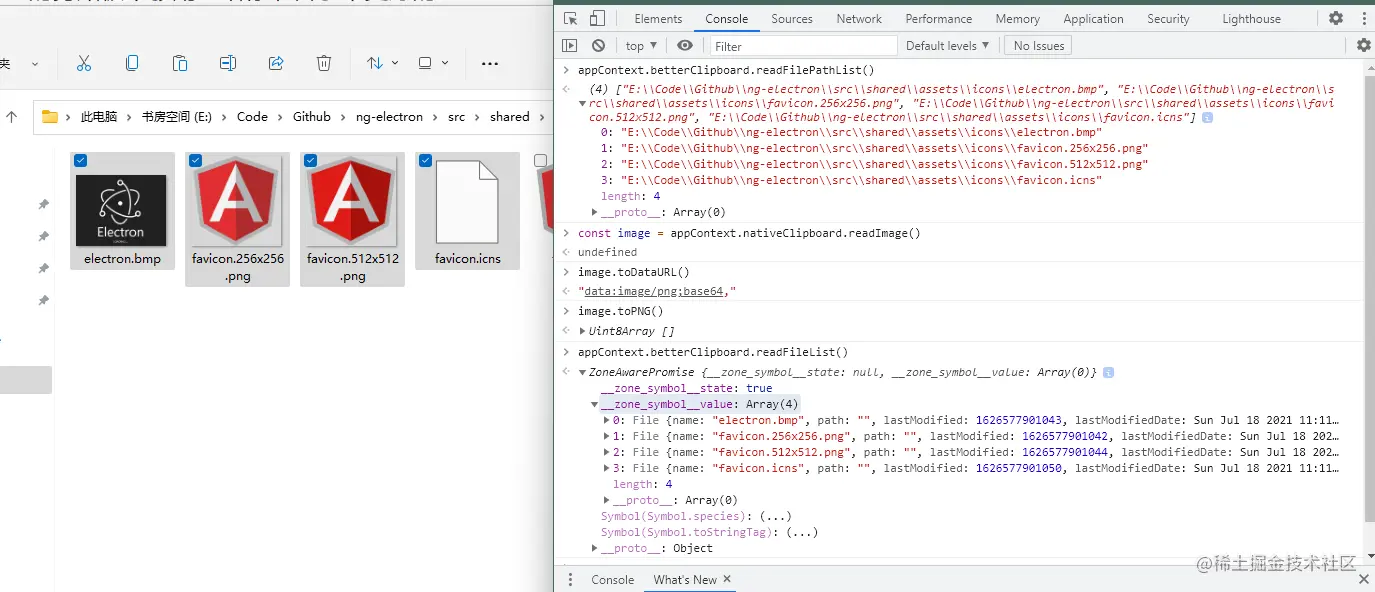Expand File entry 3 favicon.icns
Image resolution: width=1375 pixels, height=592 pixels.
coord(607,468)
